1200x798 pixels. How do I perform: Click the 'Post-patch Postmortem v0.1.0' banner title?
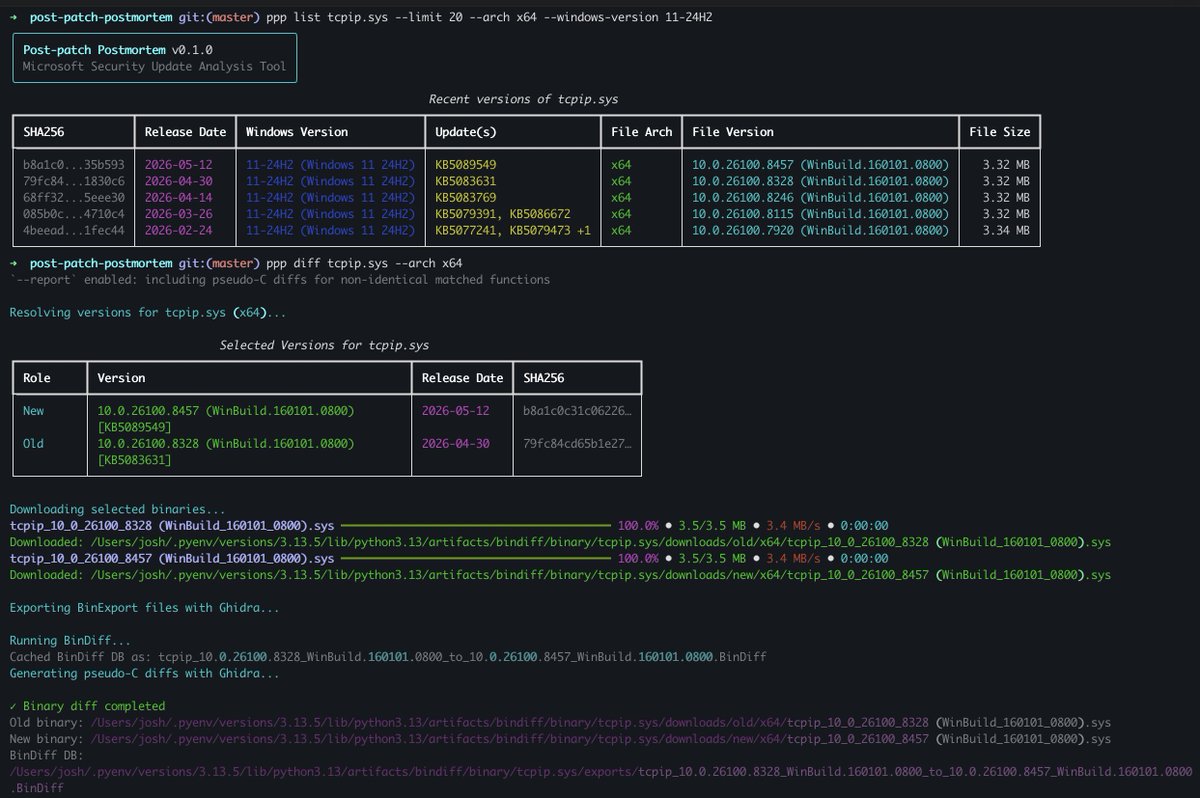point(118,49)
